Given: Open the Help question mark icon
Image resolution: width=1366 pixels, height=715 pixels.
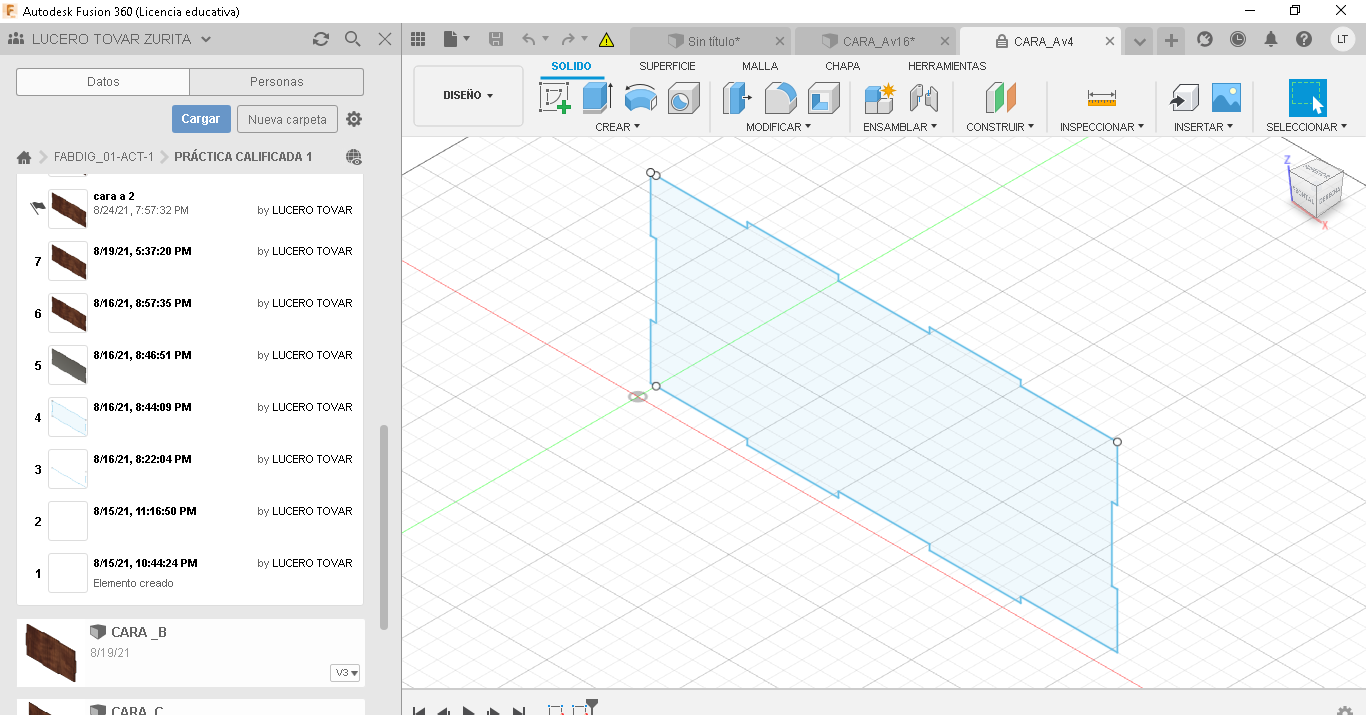Looking at the screenshot, I should pyautogui.click(x=1304, y=39).
